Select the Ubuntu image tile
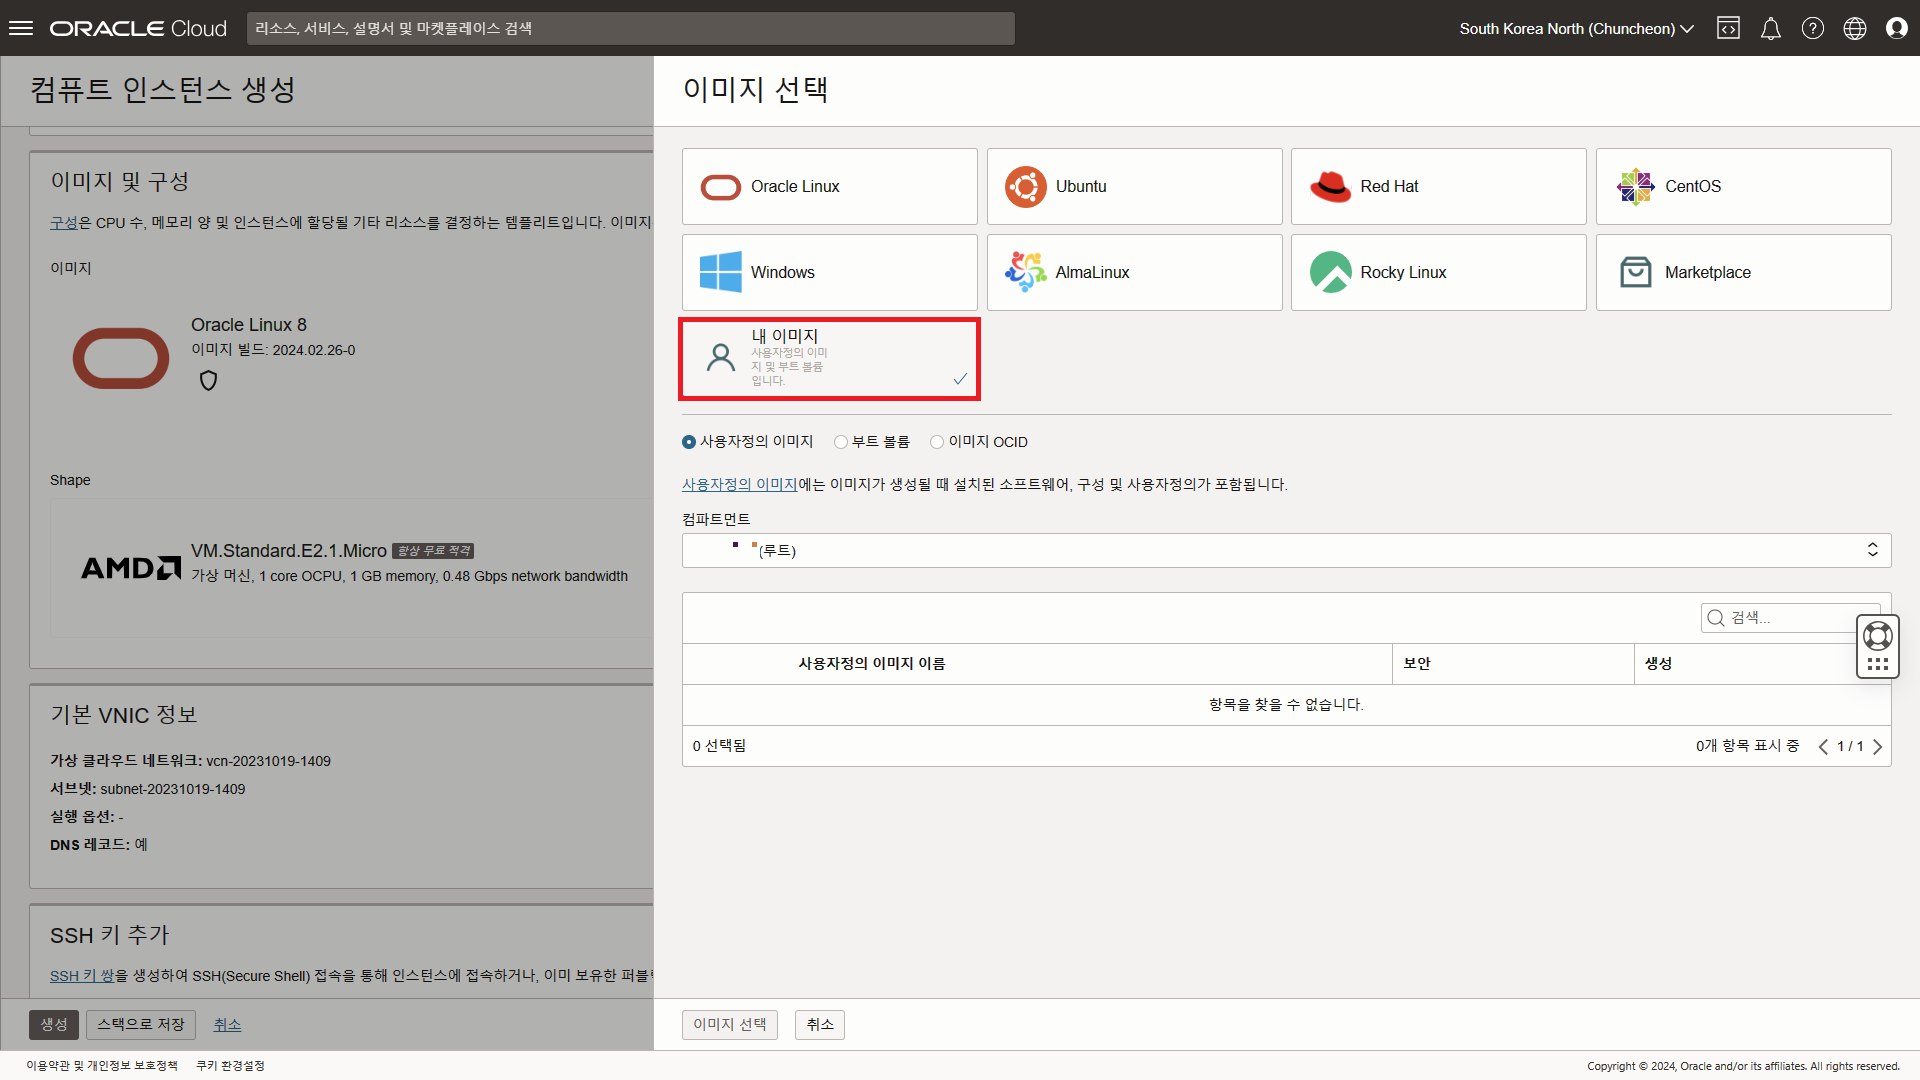 click(x=1134, y=187)
